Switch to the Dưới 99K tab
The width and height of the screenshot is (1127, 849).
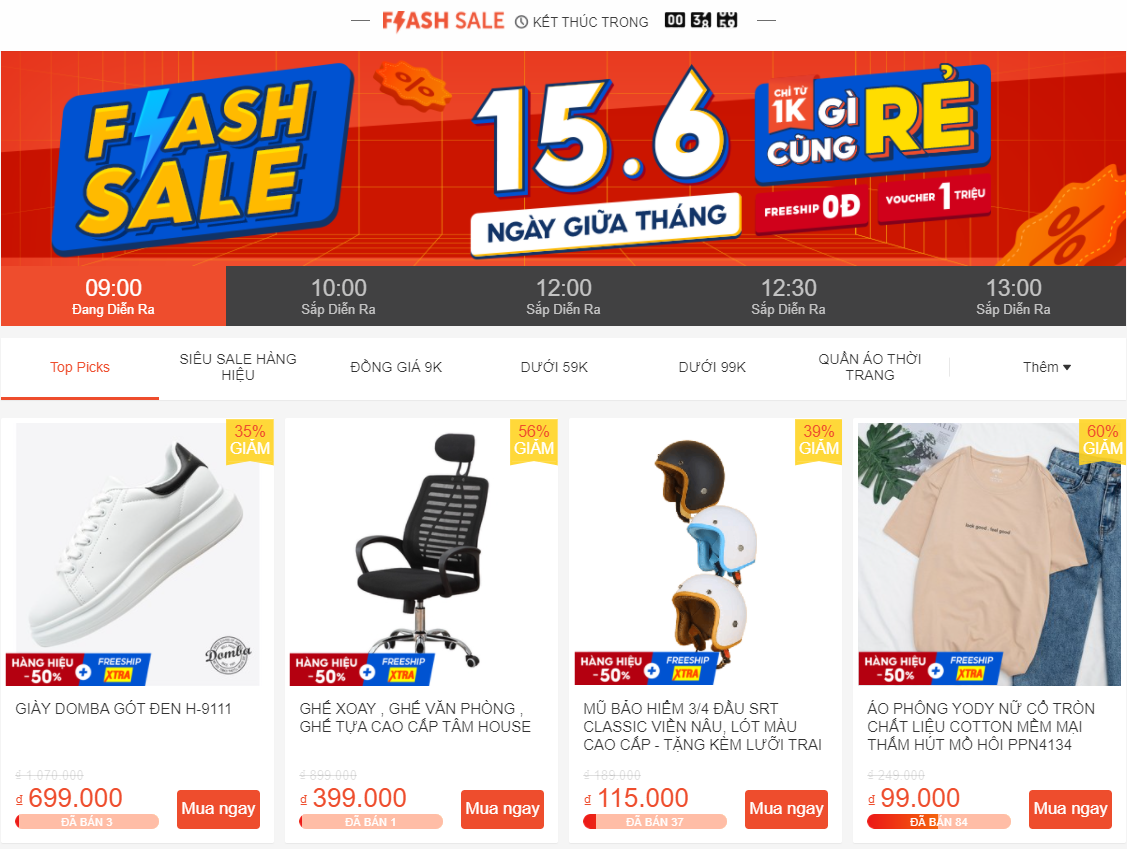click(x=712, y=367)
